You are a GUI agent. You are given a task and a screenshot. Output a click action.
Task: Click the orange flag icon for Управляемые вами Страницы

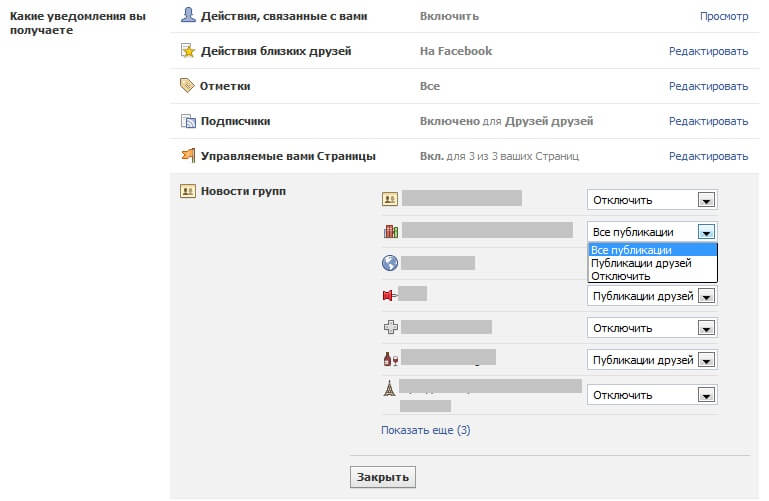[x=187, y=156]
